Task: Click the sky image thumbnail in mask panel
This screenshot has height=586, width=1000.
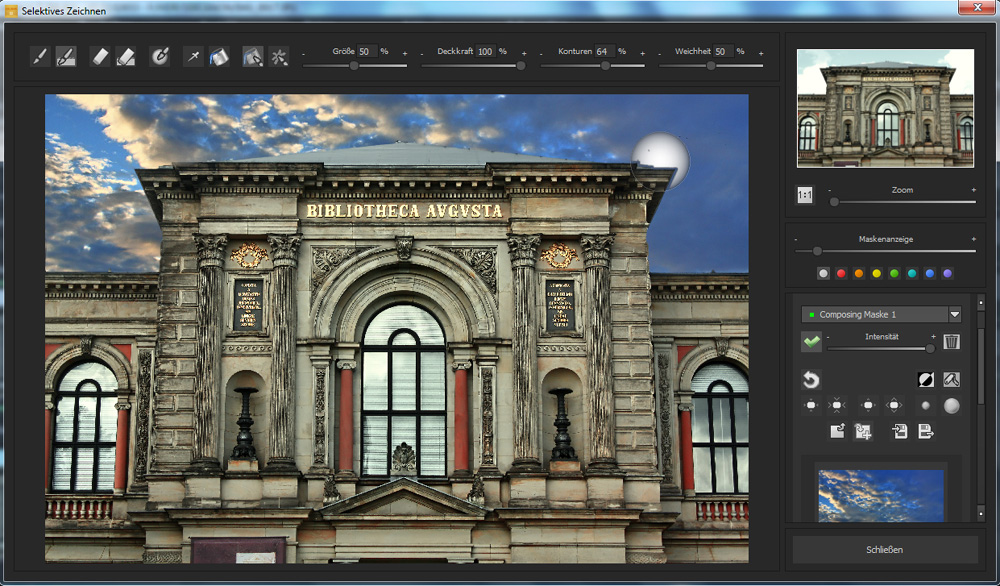Action: 881,495
